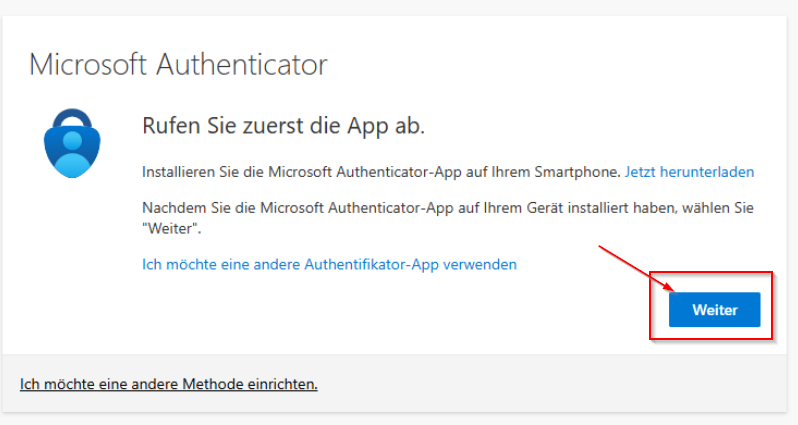Screen dimensions: 798x425
Task: Choose 'Ich möchte eine andere Authentifikator-App verwenden'
Action: pos(330,265)
